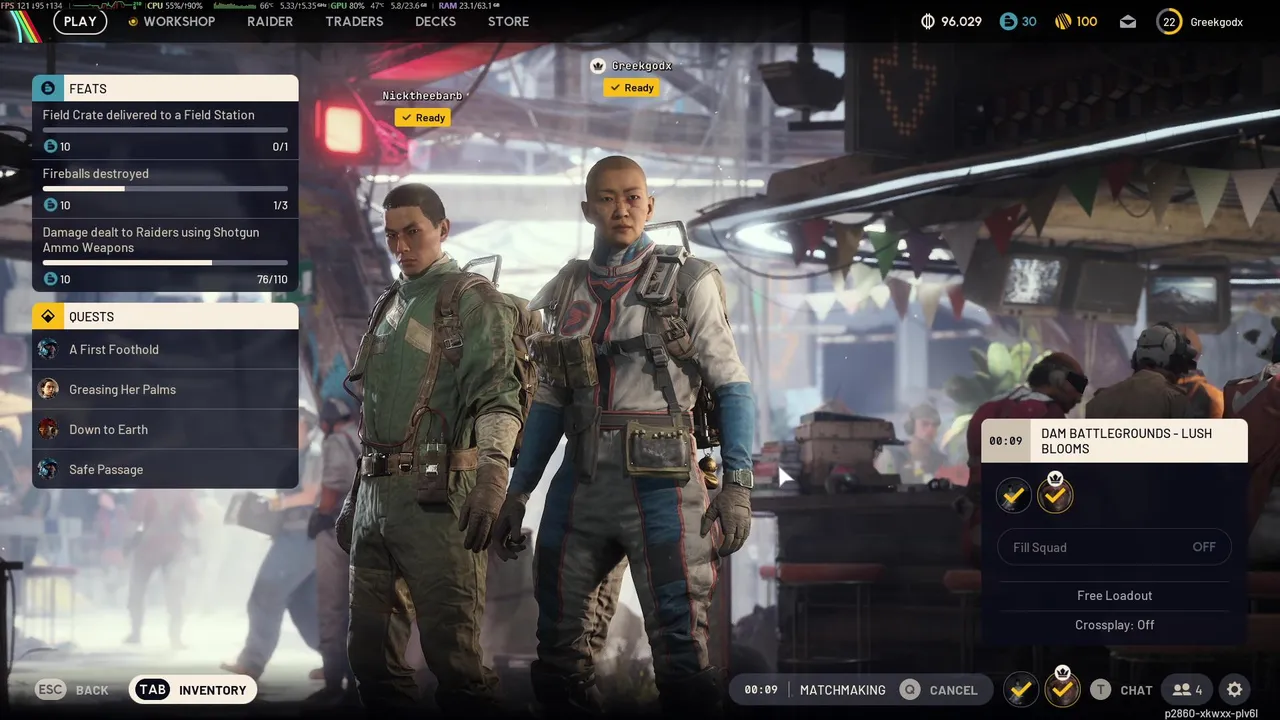Click the coin currency icon beside 96.029

pyautogui.click(x=928, y=21)
